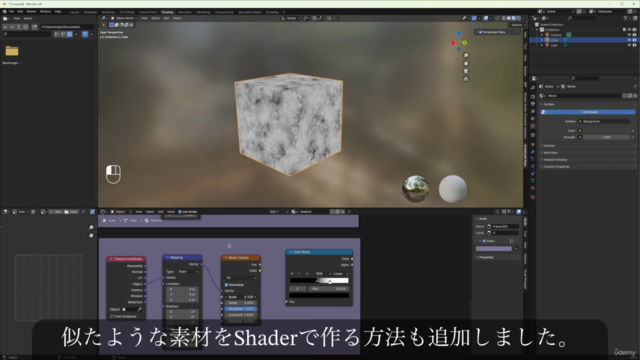Open the Object Data properties green triangle tab
640x360 pixels.
coord(533,180)
